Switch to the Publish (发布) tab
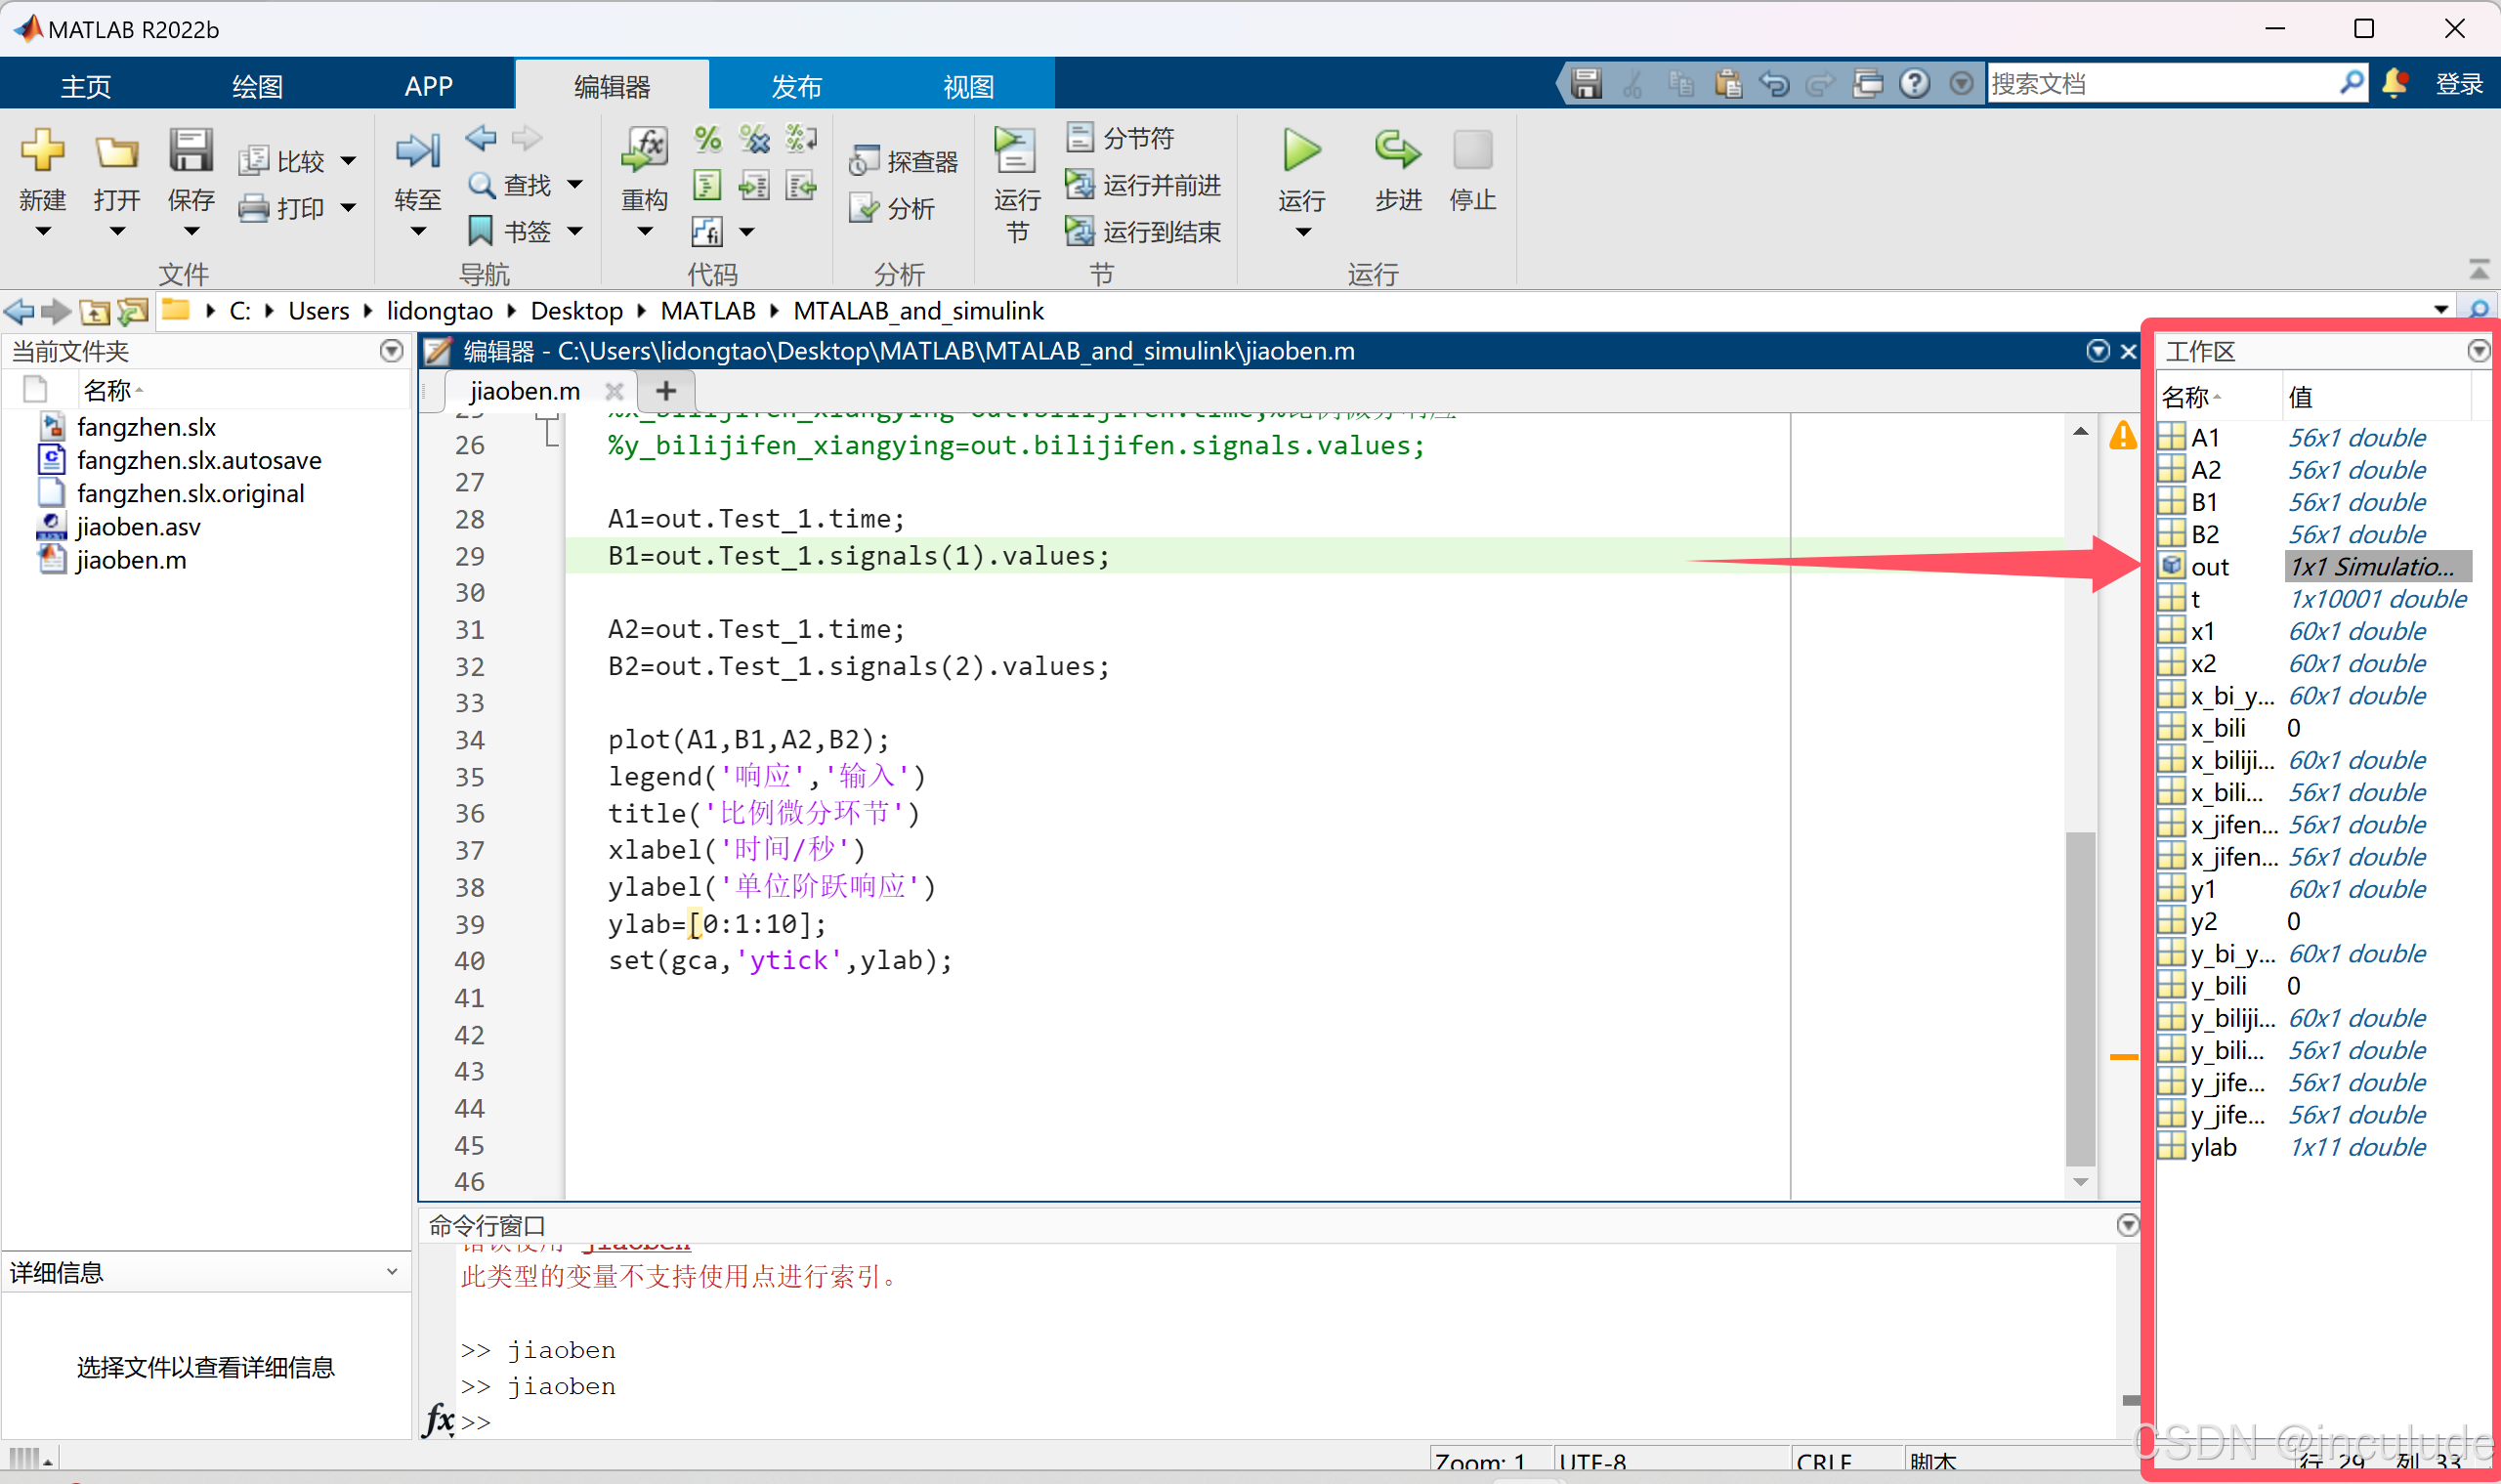 [796, 86]
